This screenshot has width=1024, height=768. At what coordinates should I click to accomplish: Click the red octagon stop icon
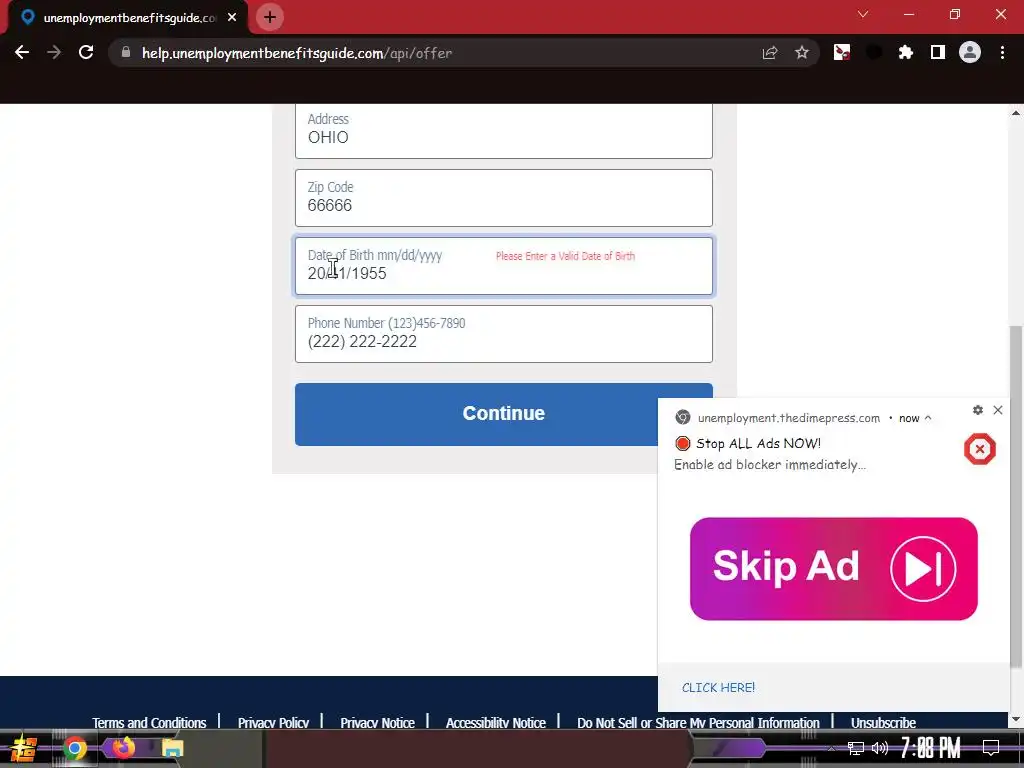click(980, 449)
